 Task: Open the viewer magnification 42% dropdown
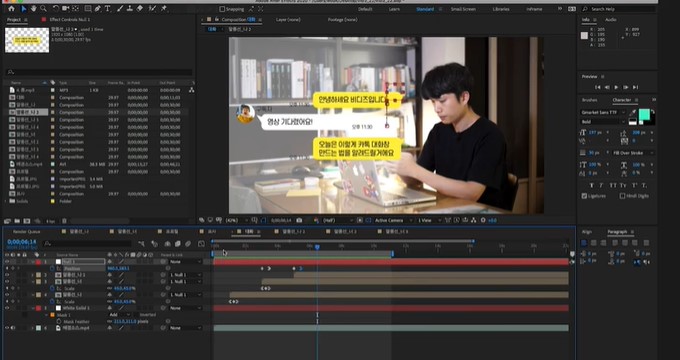click(x=237, y=220)
